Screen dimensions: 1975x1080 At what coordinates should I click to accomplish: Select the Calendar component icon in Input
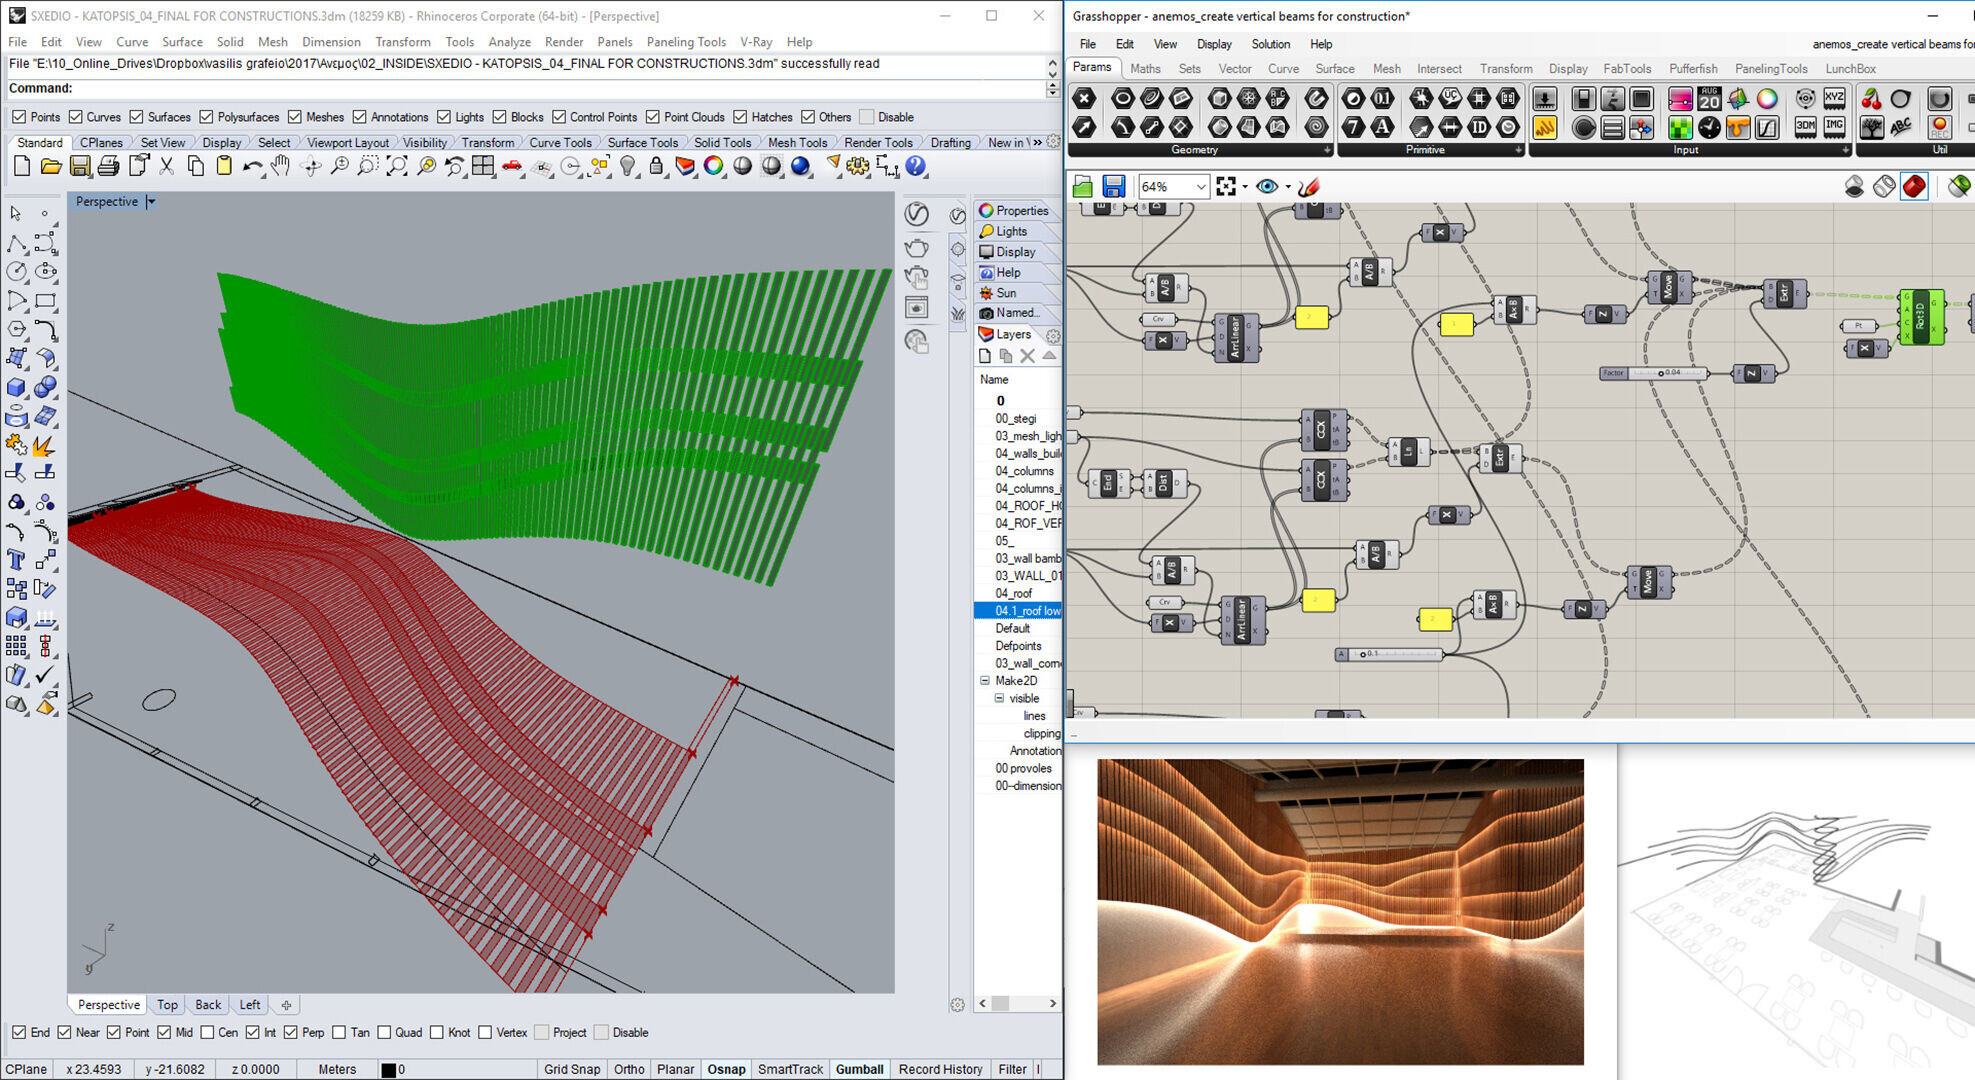coord(1709,99)
